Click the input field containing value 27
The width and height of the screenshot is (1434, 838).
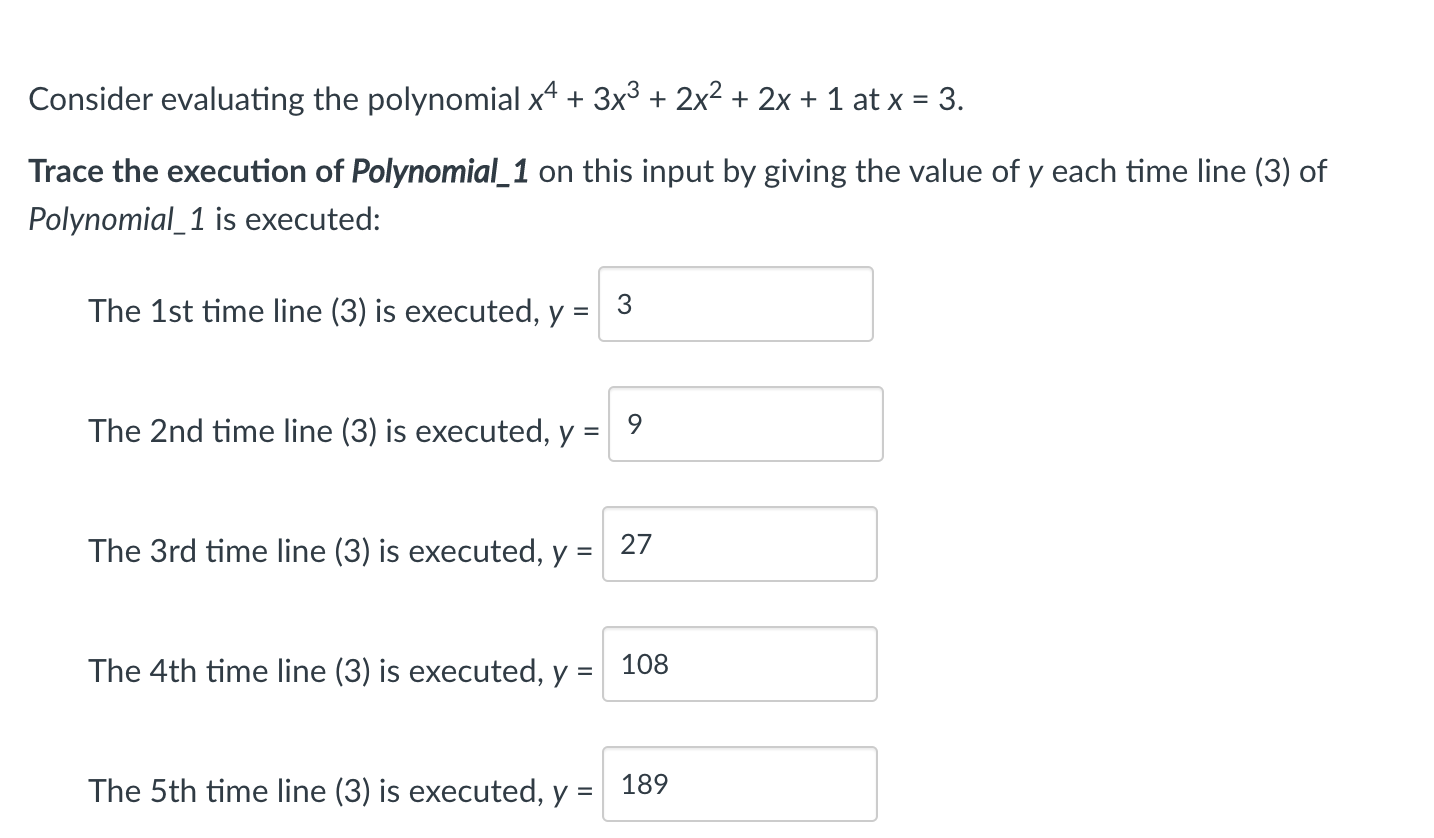739,543
